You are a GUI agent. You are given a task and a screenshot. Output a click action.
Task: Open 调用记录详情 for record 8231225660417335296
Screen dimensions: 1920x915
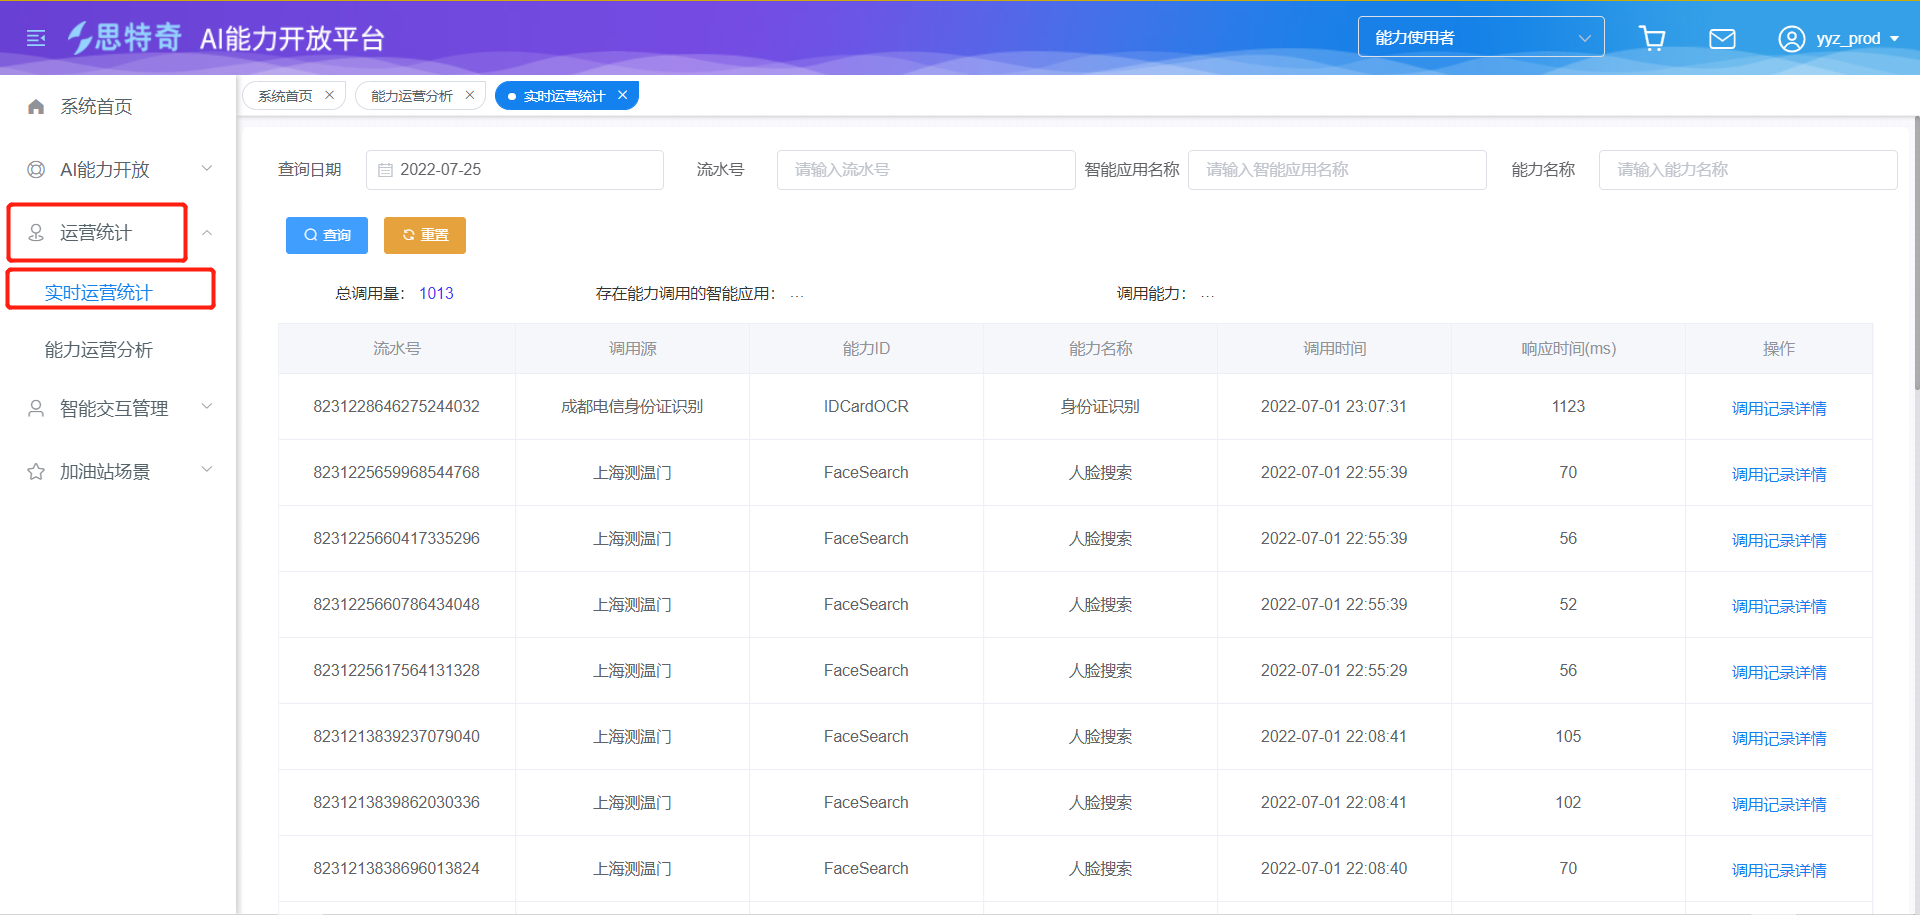pos(1779,540)
